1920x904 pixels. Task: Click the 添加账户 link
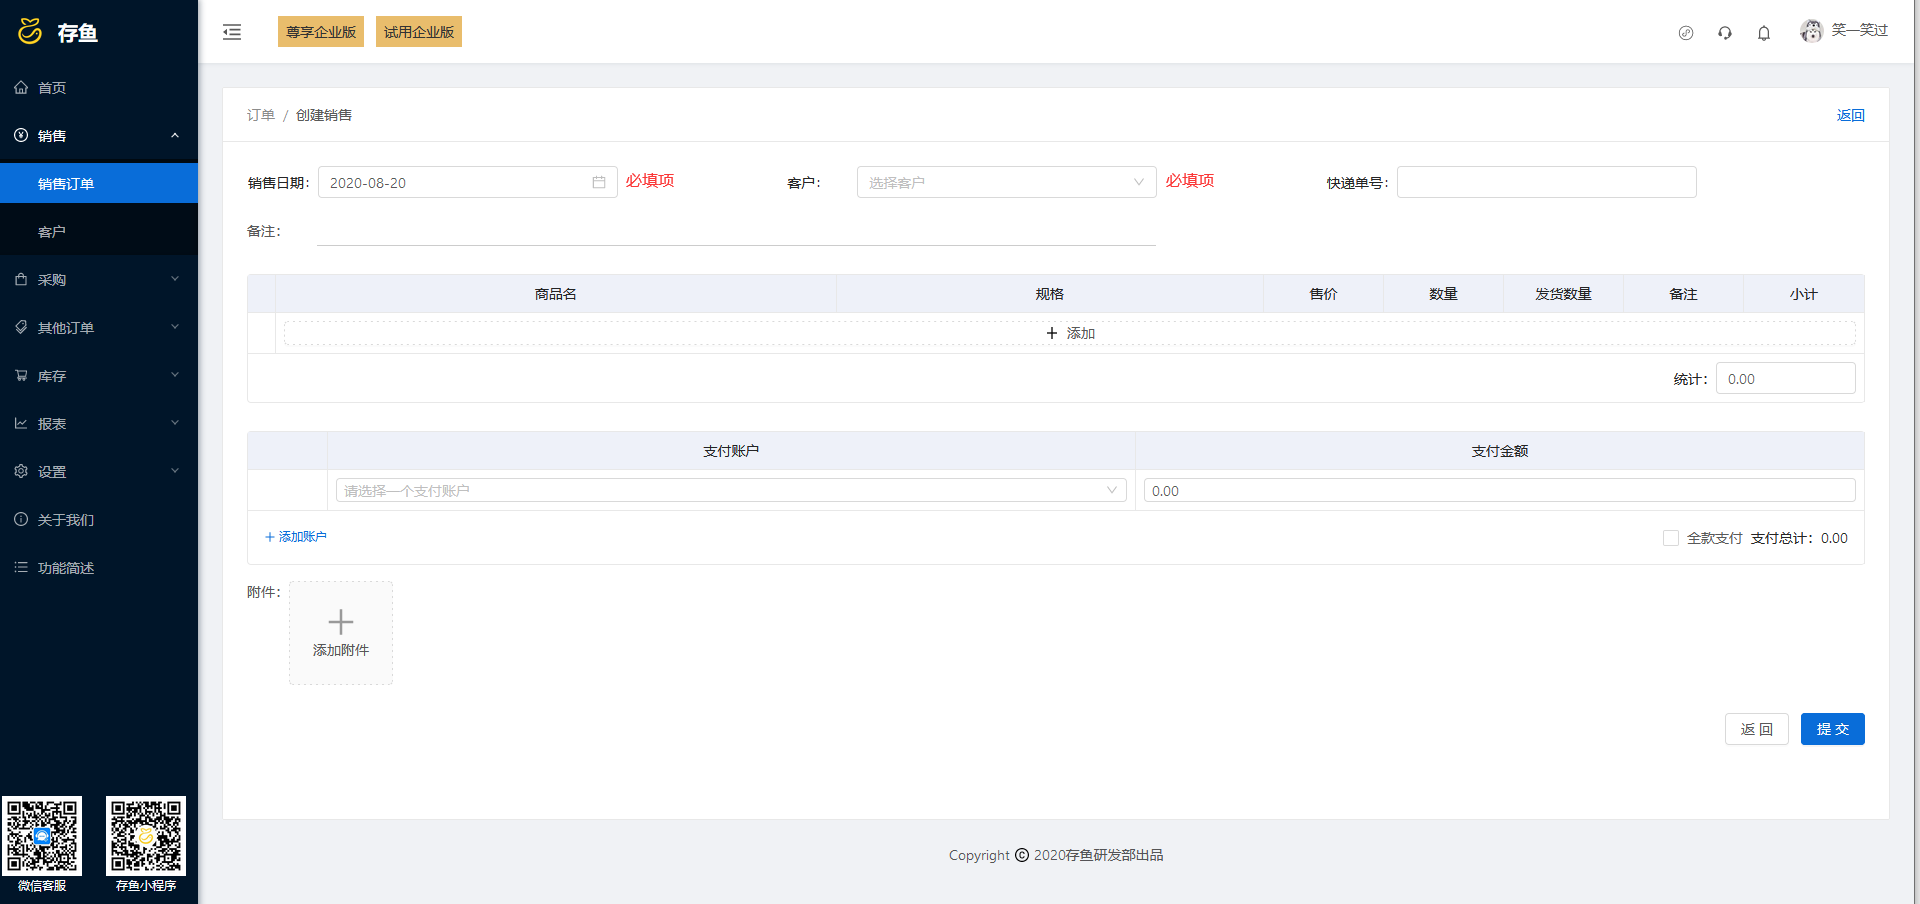(296, 537)
